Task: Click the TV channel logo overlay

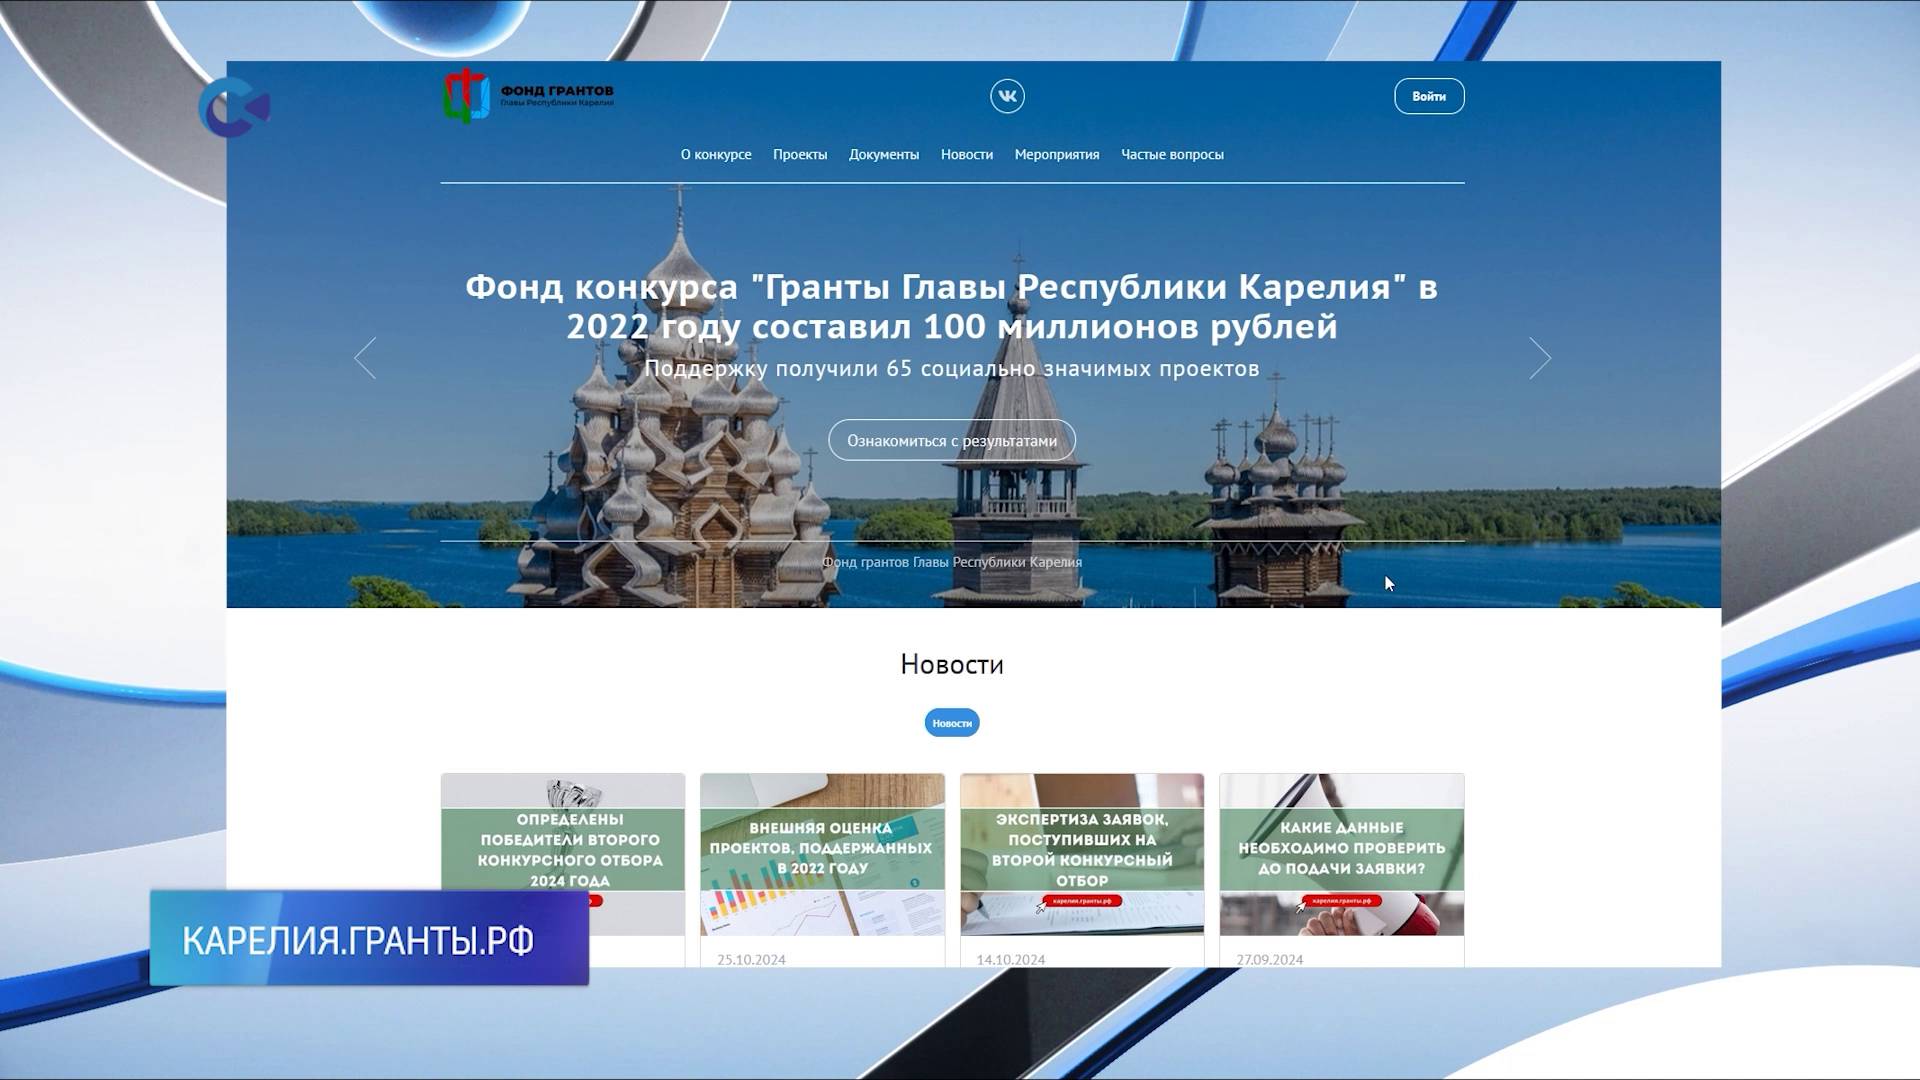Action: click(235, 108)
